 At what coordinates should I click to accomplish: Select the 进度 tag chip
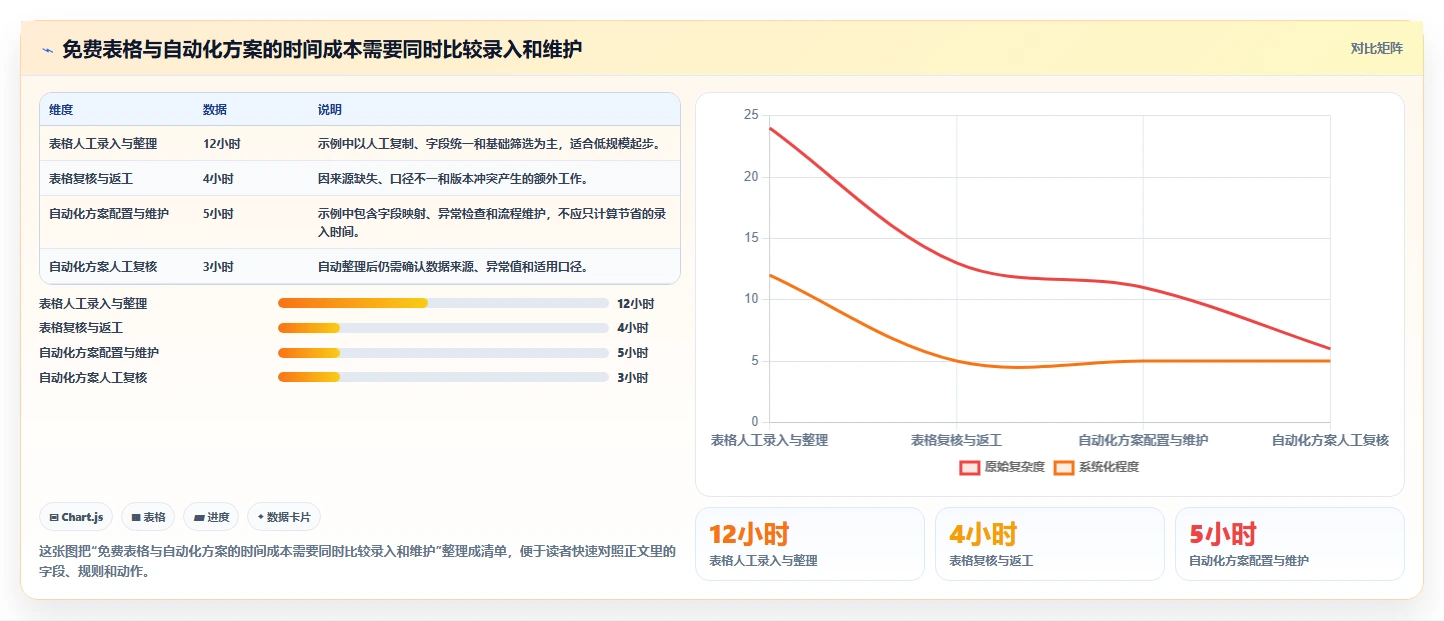pos(211,517)
